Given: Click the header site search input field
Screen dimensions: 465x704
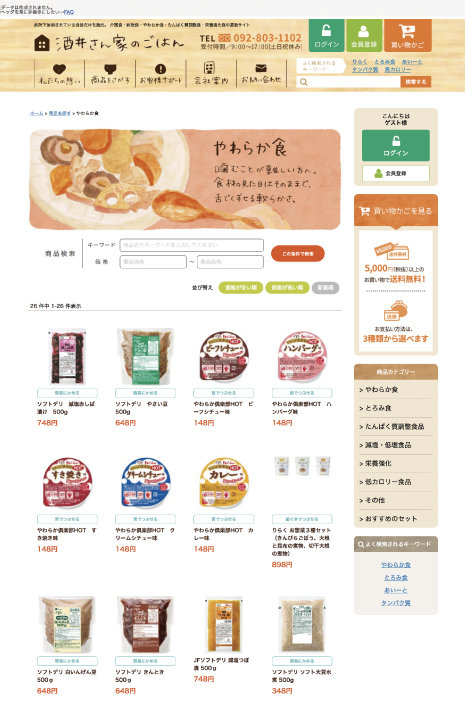Looking at the screenshot, I should point(348,82).
